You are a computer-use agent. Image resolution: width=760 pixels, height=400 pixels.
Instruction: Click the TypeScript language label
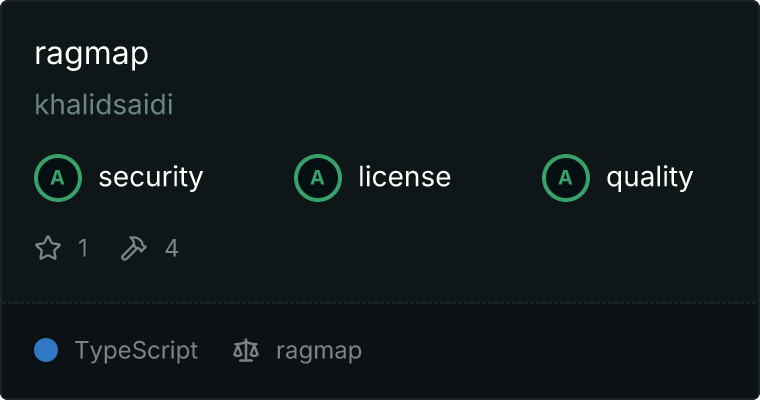[136, 351]
